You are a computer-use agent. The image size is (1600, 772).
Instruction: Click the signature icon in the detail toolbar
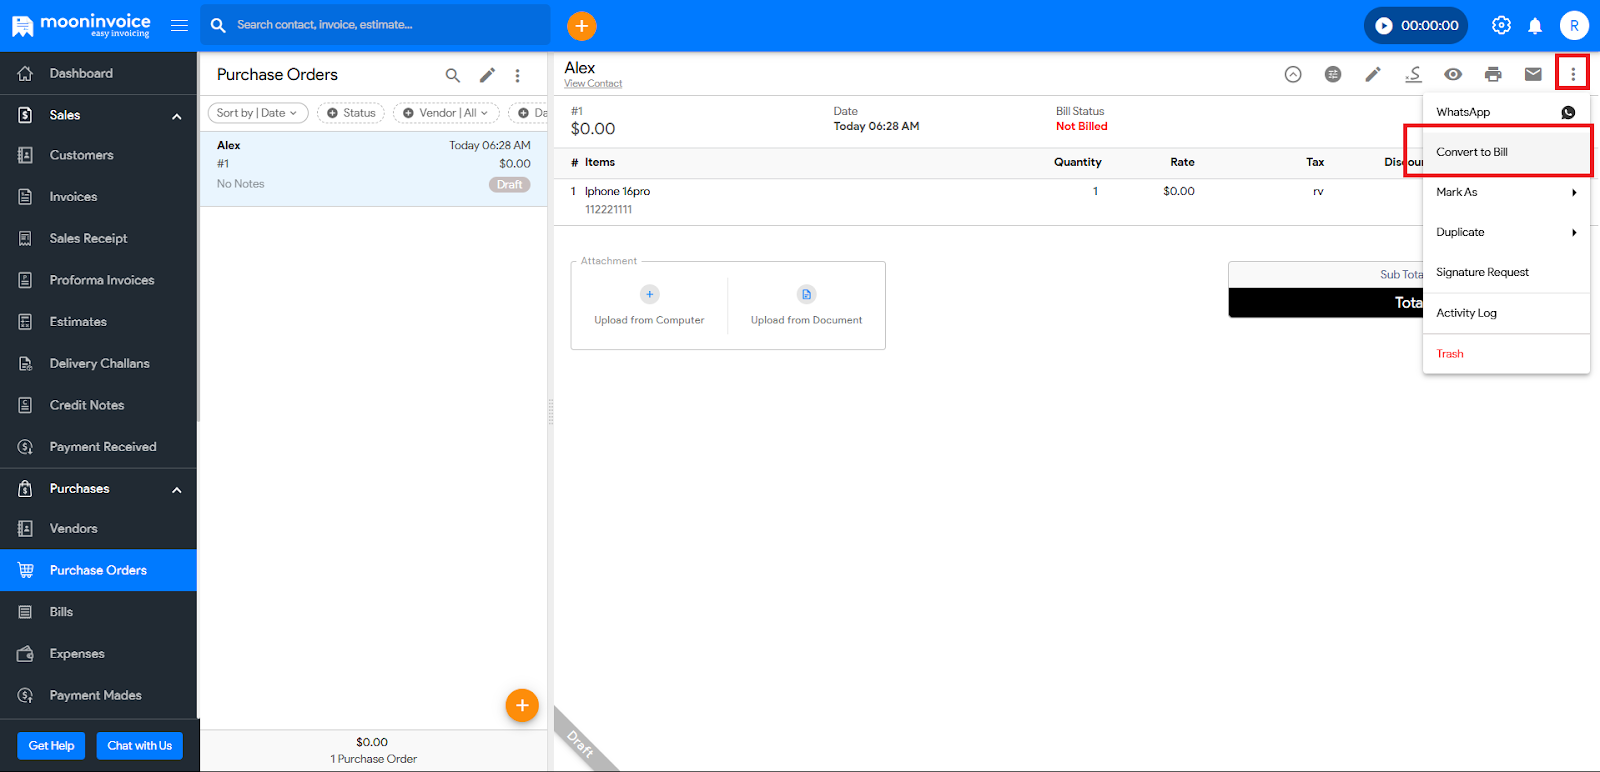(x=1413, y=74)
